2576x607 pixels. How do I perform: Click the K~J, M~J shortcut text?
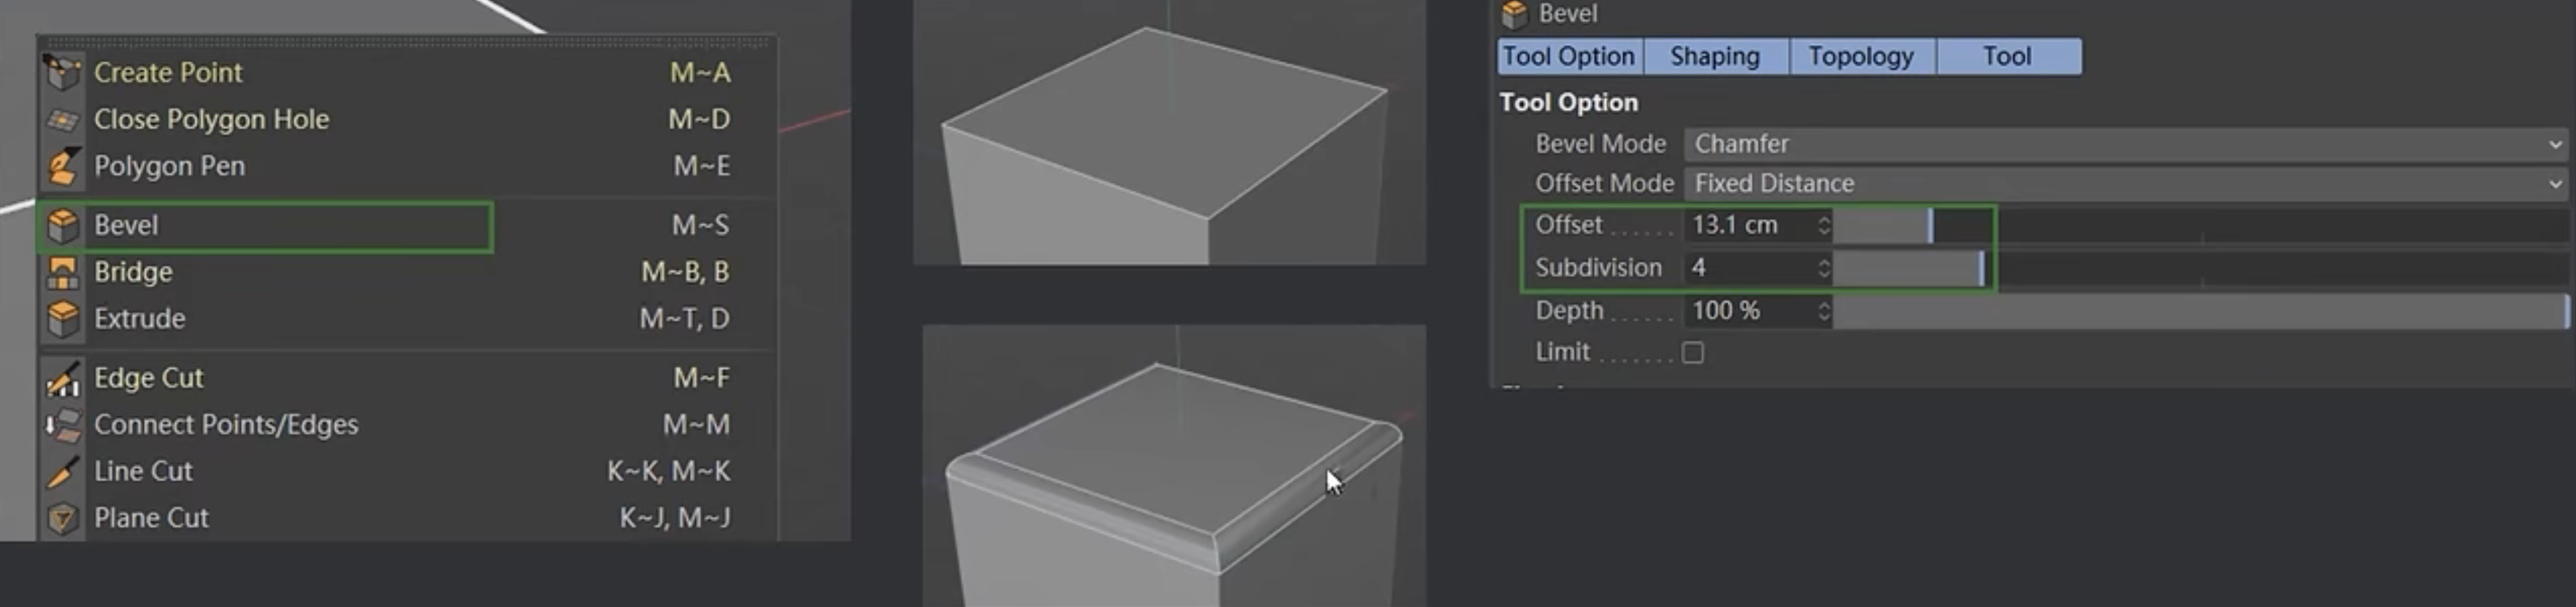[x=675, y=518]
